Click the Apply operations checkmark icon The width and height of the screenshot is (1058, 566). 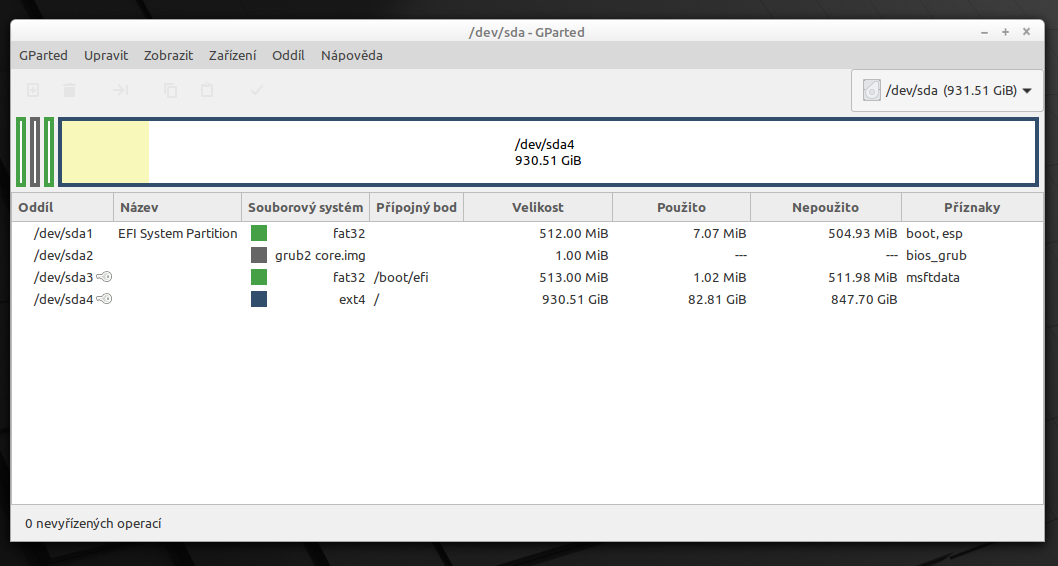pos(256,90)
